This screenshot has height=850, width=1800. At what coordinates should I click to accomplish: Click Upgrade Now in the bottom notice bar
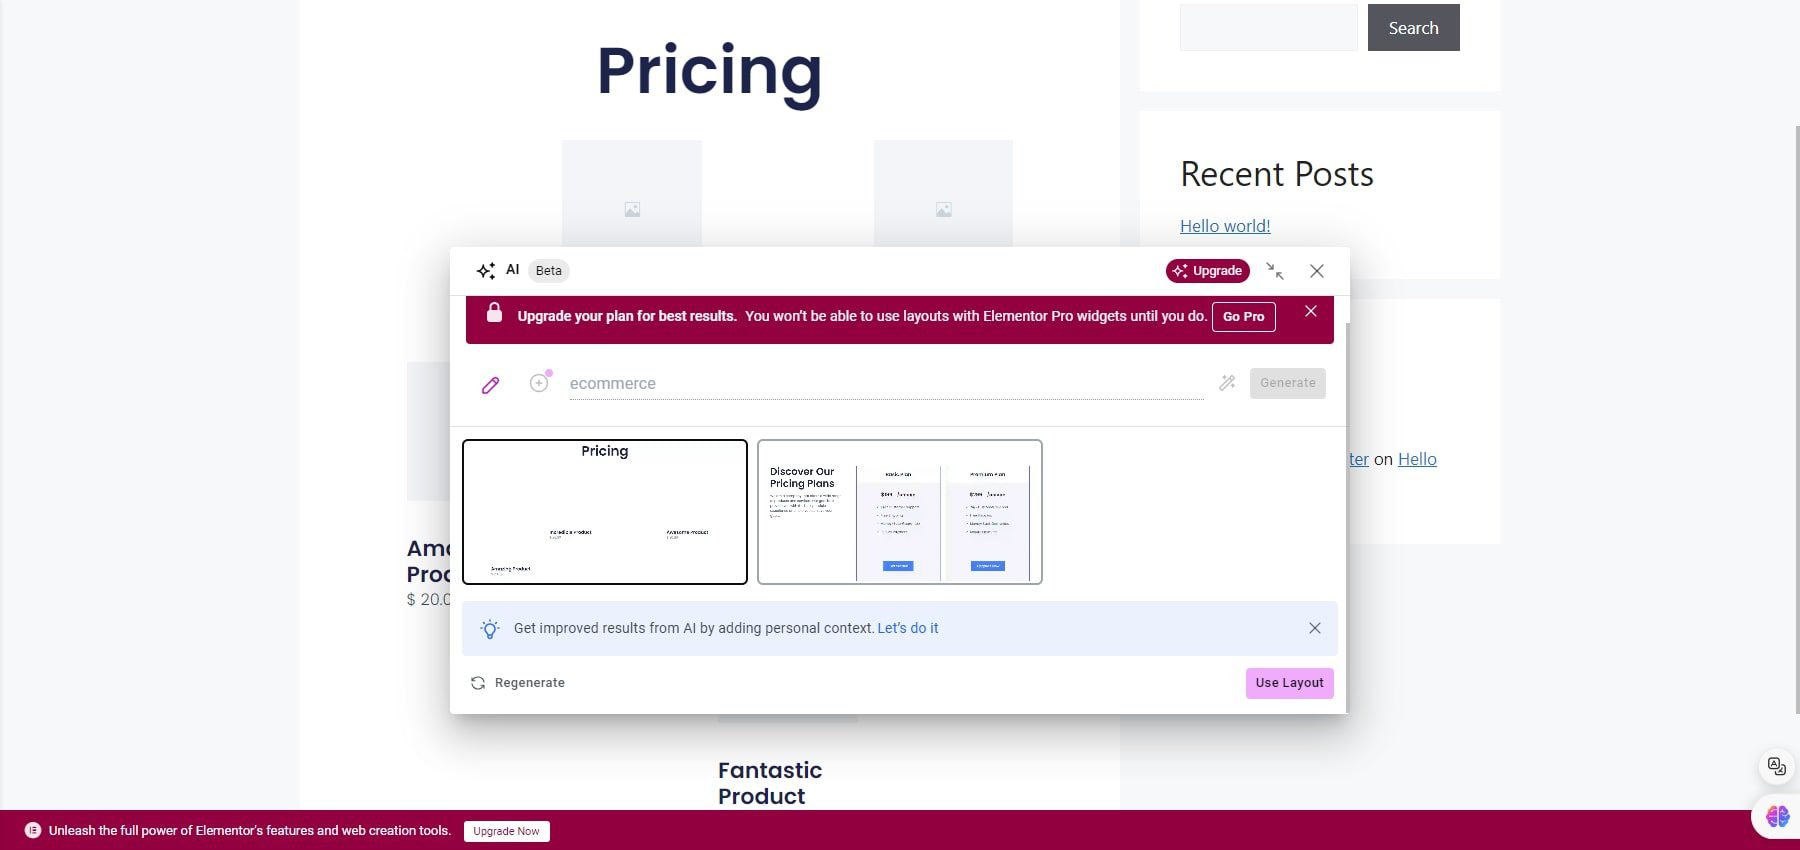506,831
